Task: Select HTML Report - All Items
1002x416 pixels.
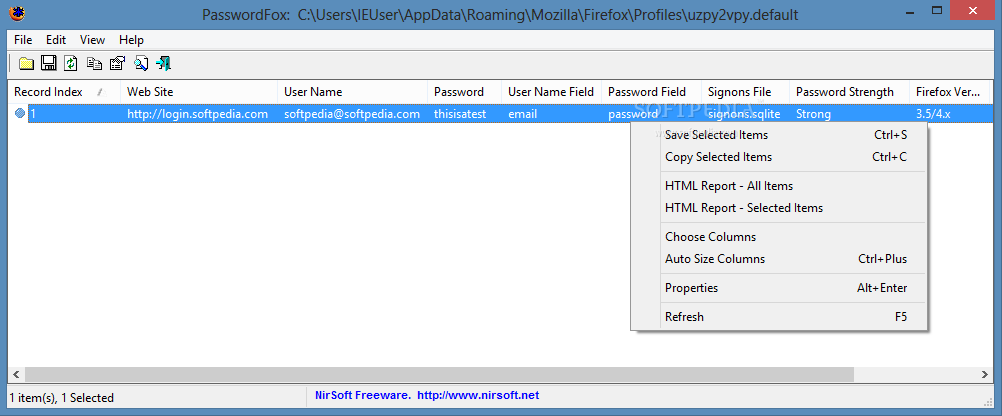Action: (x=779, y=186)
